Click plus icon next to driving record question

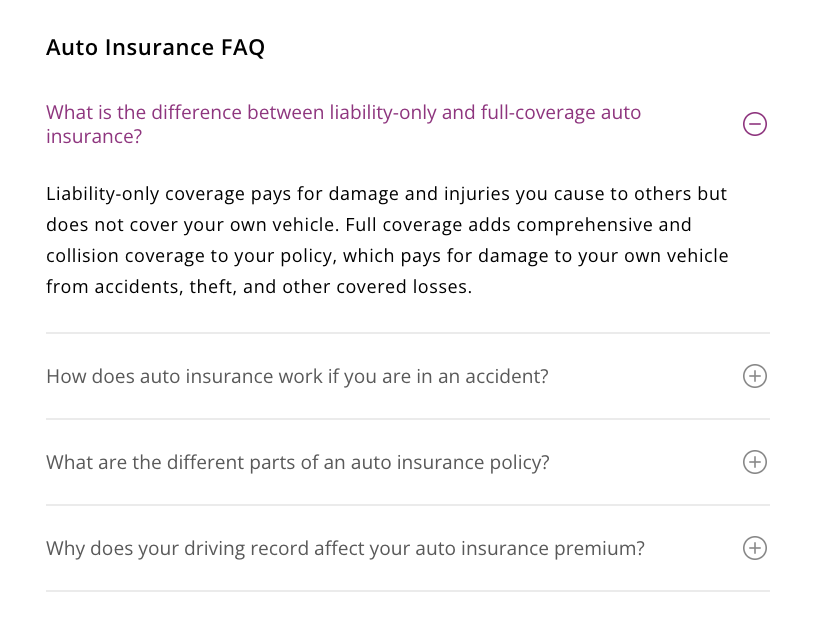pos(755,548)
